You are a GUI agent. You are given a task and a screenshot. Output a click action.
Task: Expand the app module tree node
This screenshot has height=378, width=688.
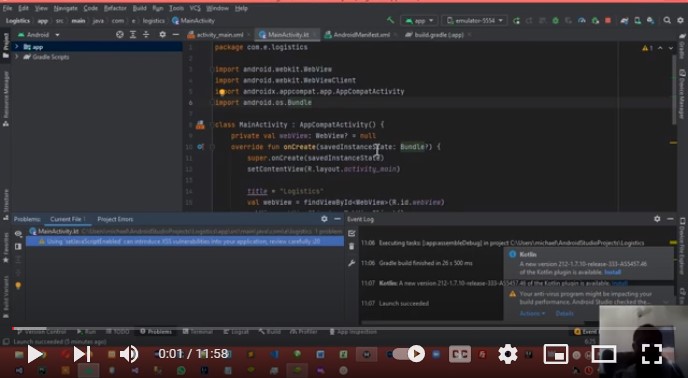(17, 47)
